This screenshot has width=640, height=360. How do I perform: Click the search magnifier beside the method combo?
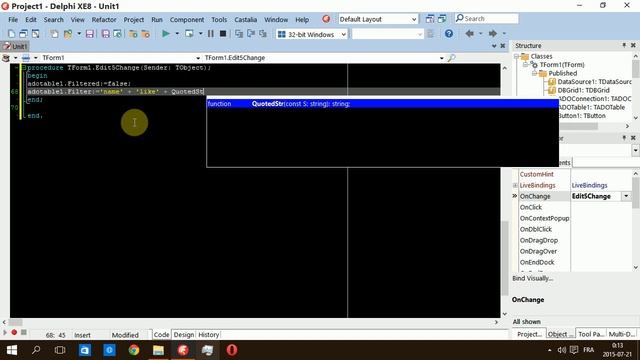(451, 58)
